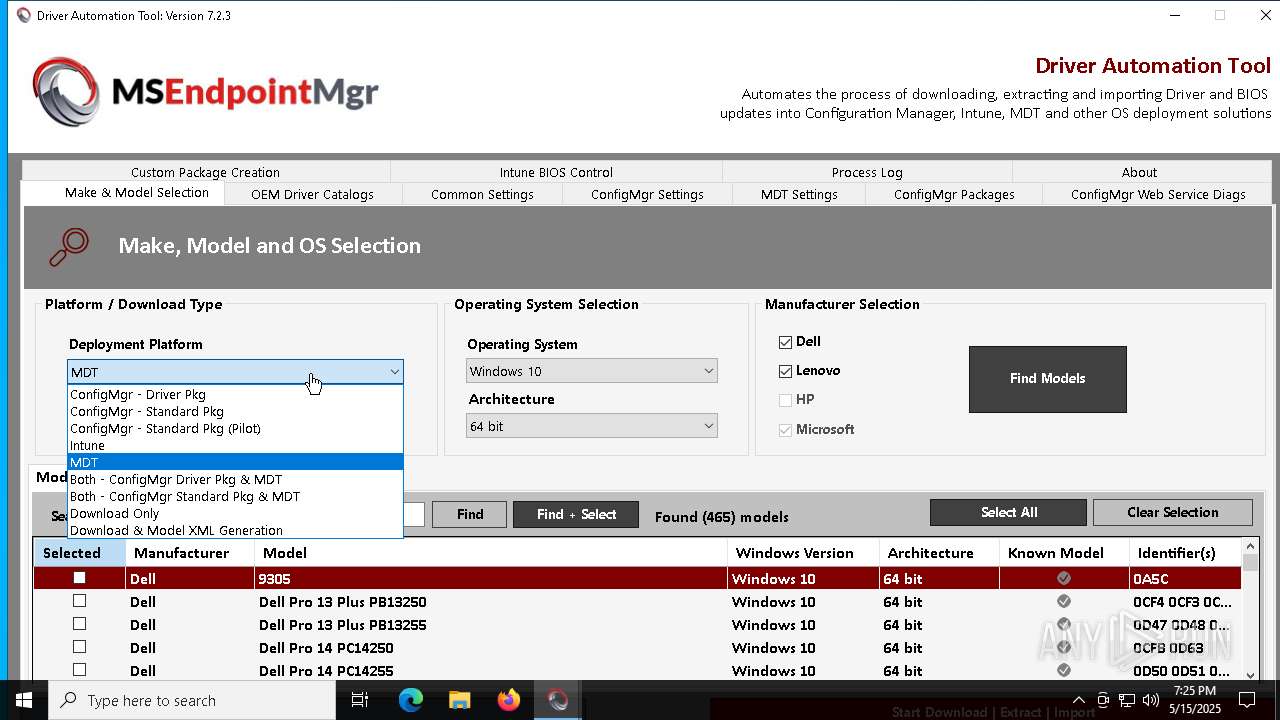Open the notification center icon

1248,700
